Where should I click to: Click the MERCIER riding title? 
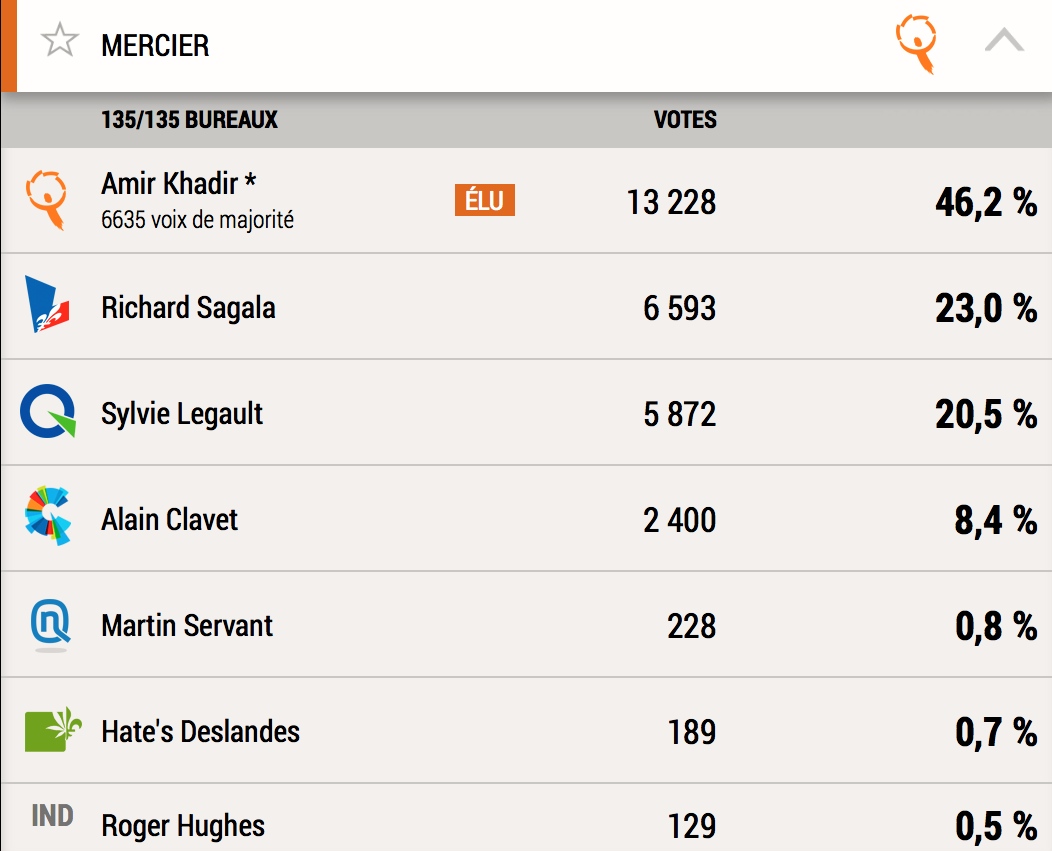point(155,45)
